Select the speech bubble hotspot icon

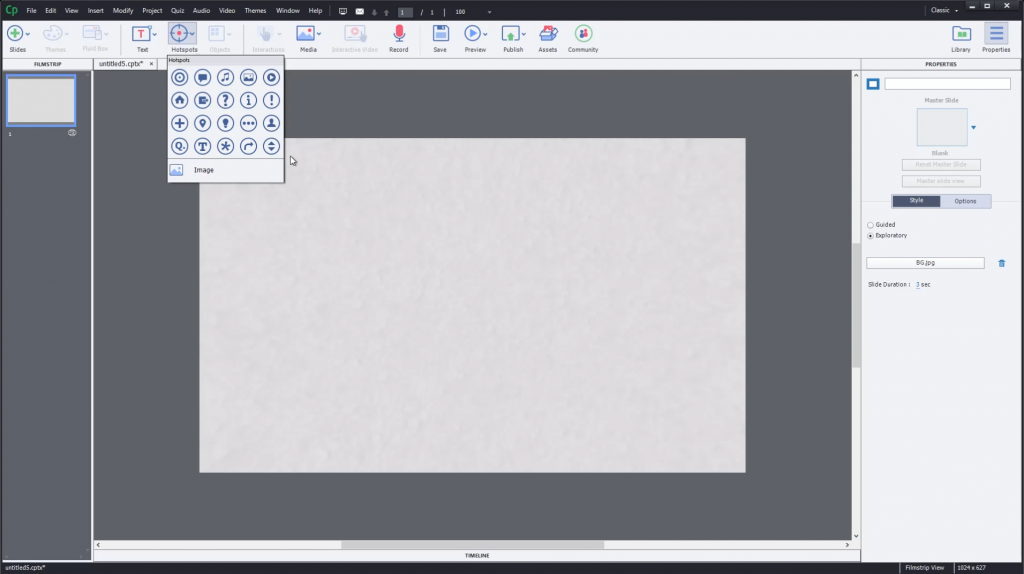pos(202,78)
